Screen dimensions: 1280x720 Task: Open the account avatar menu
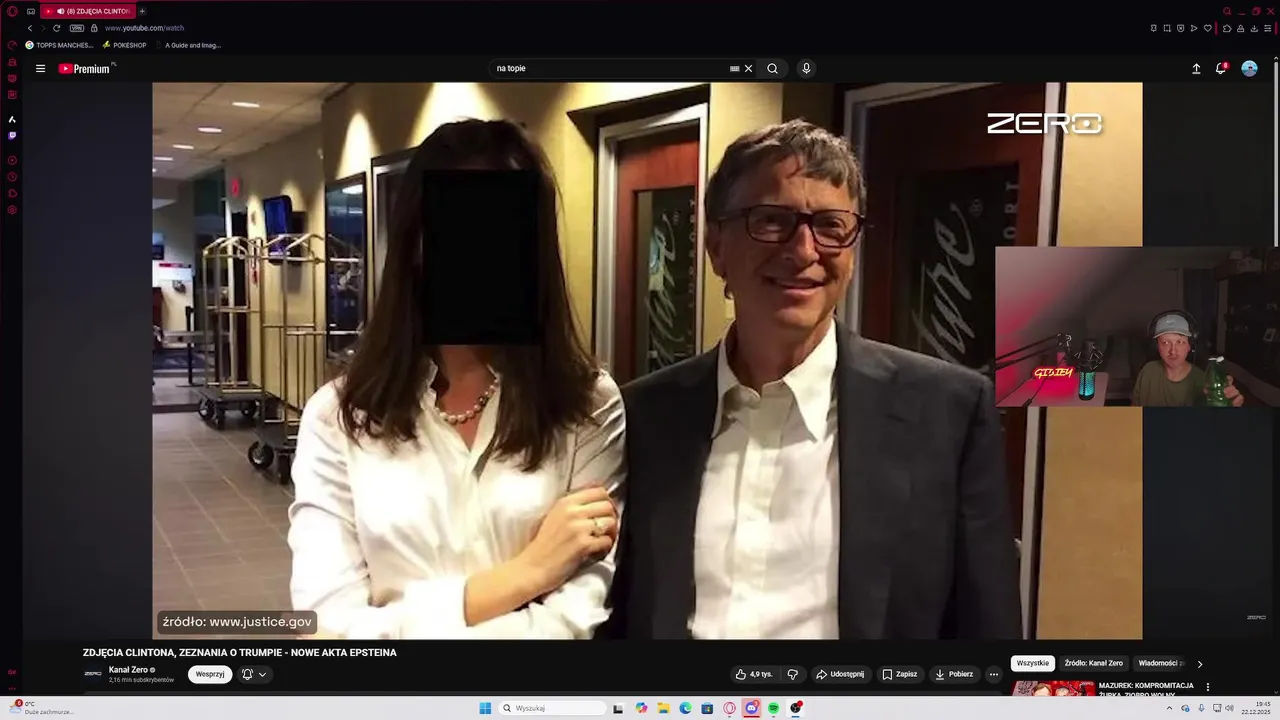(x=1249, y=68)
